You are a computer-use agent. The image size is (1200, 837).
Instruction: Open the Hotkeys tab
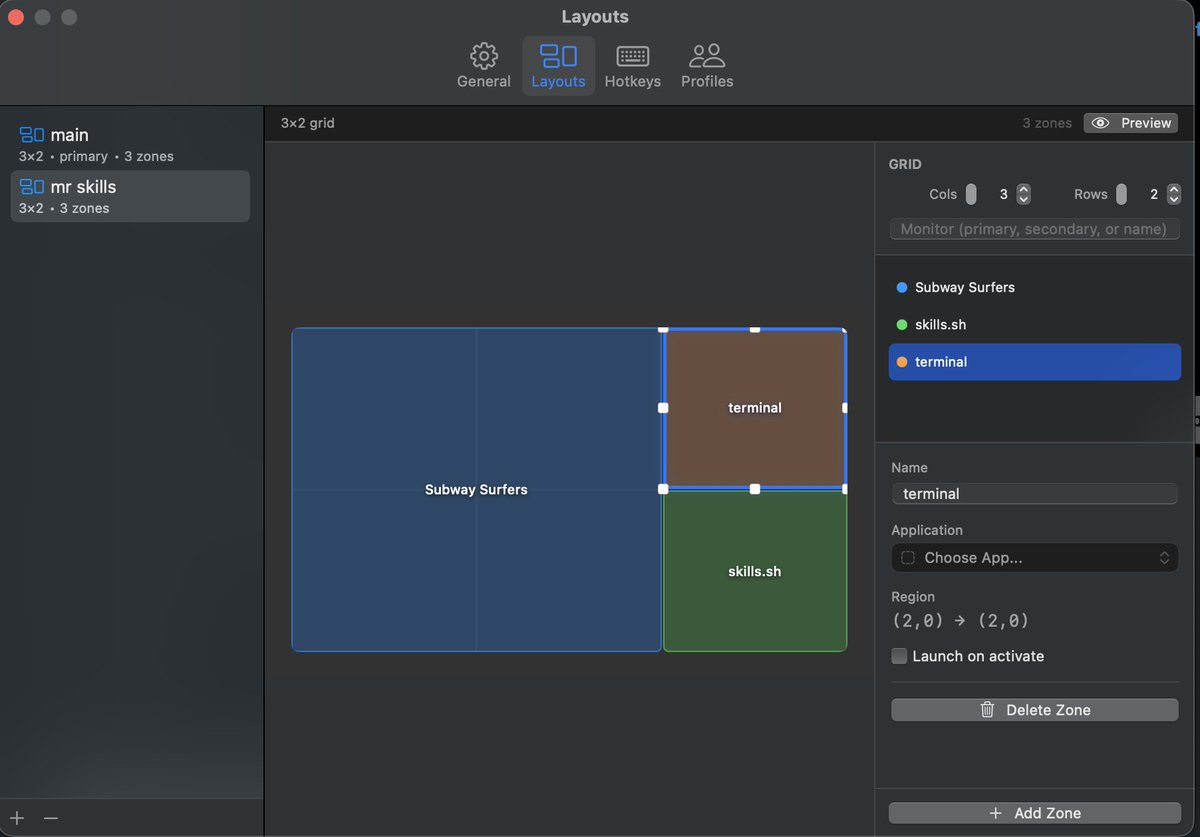click(633, 66)
